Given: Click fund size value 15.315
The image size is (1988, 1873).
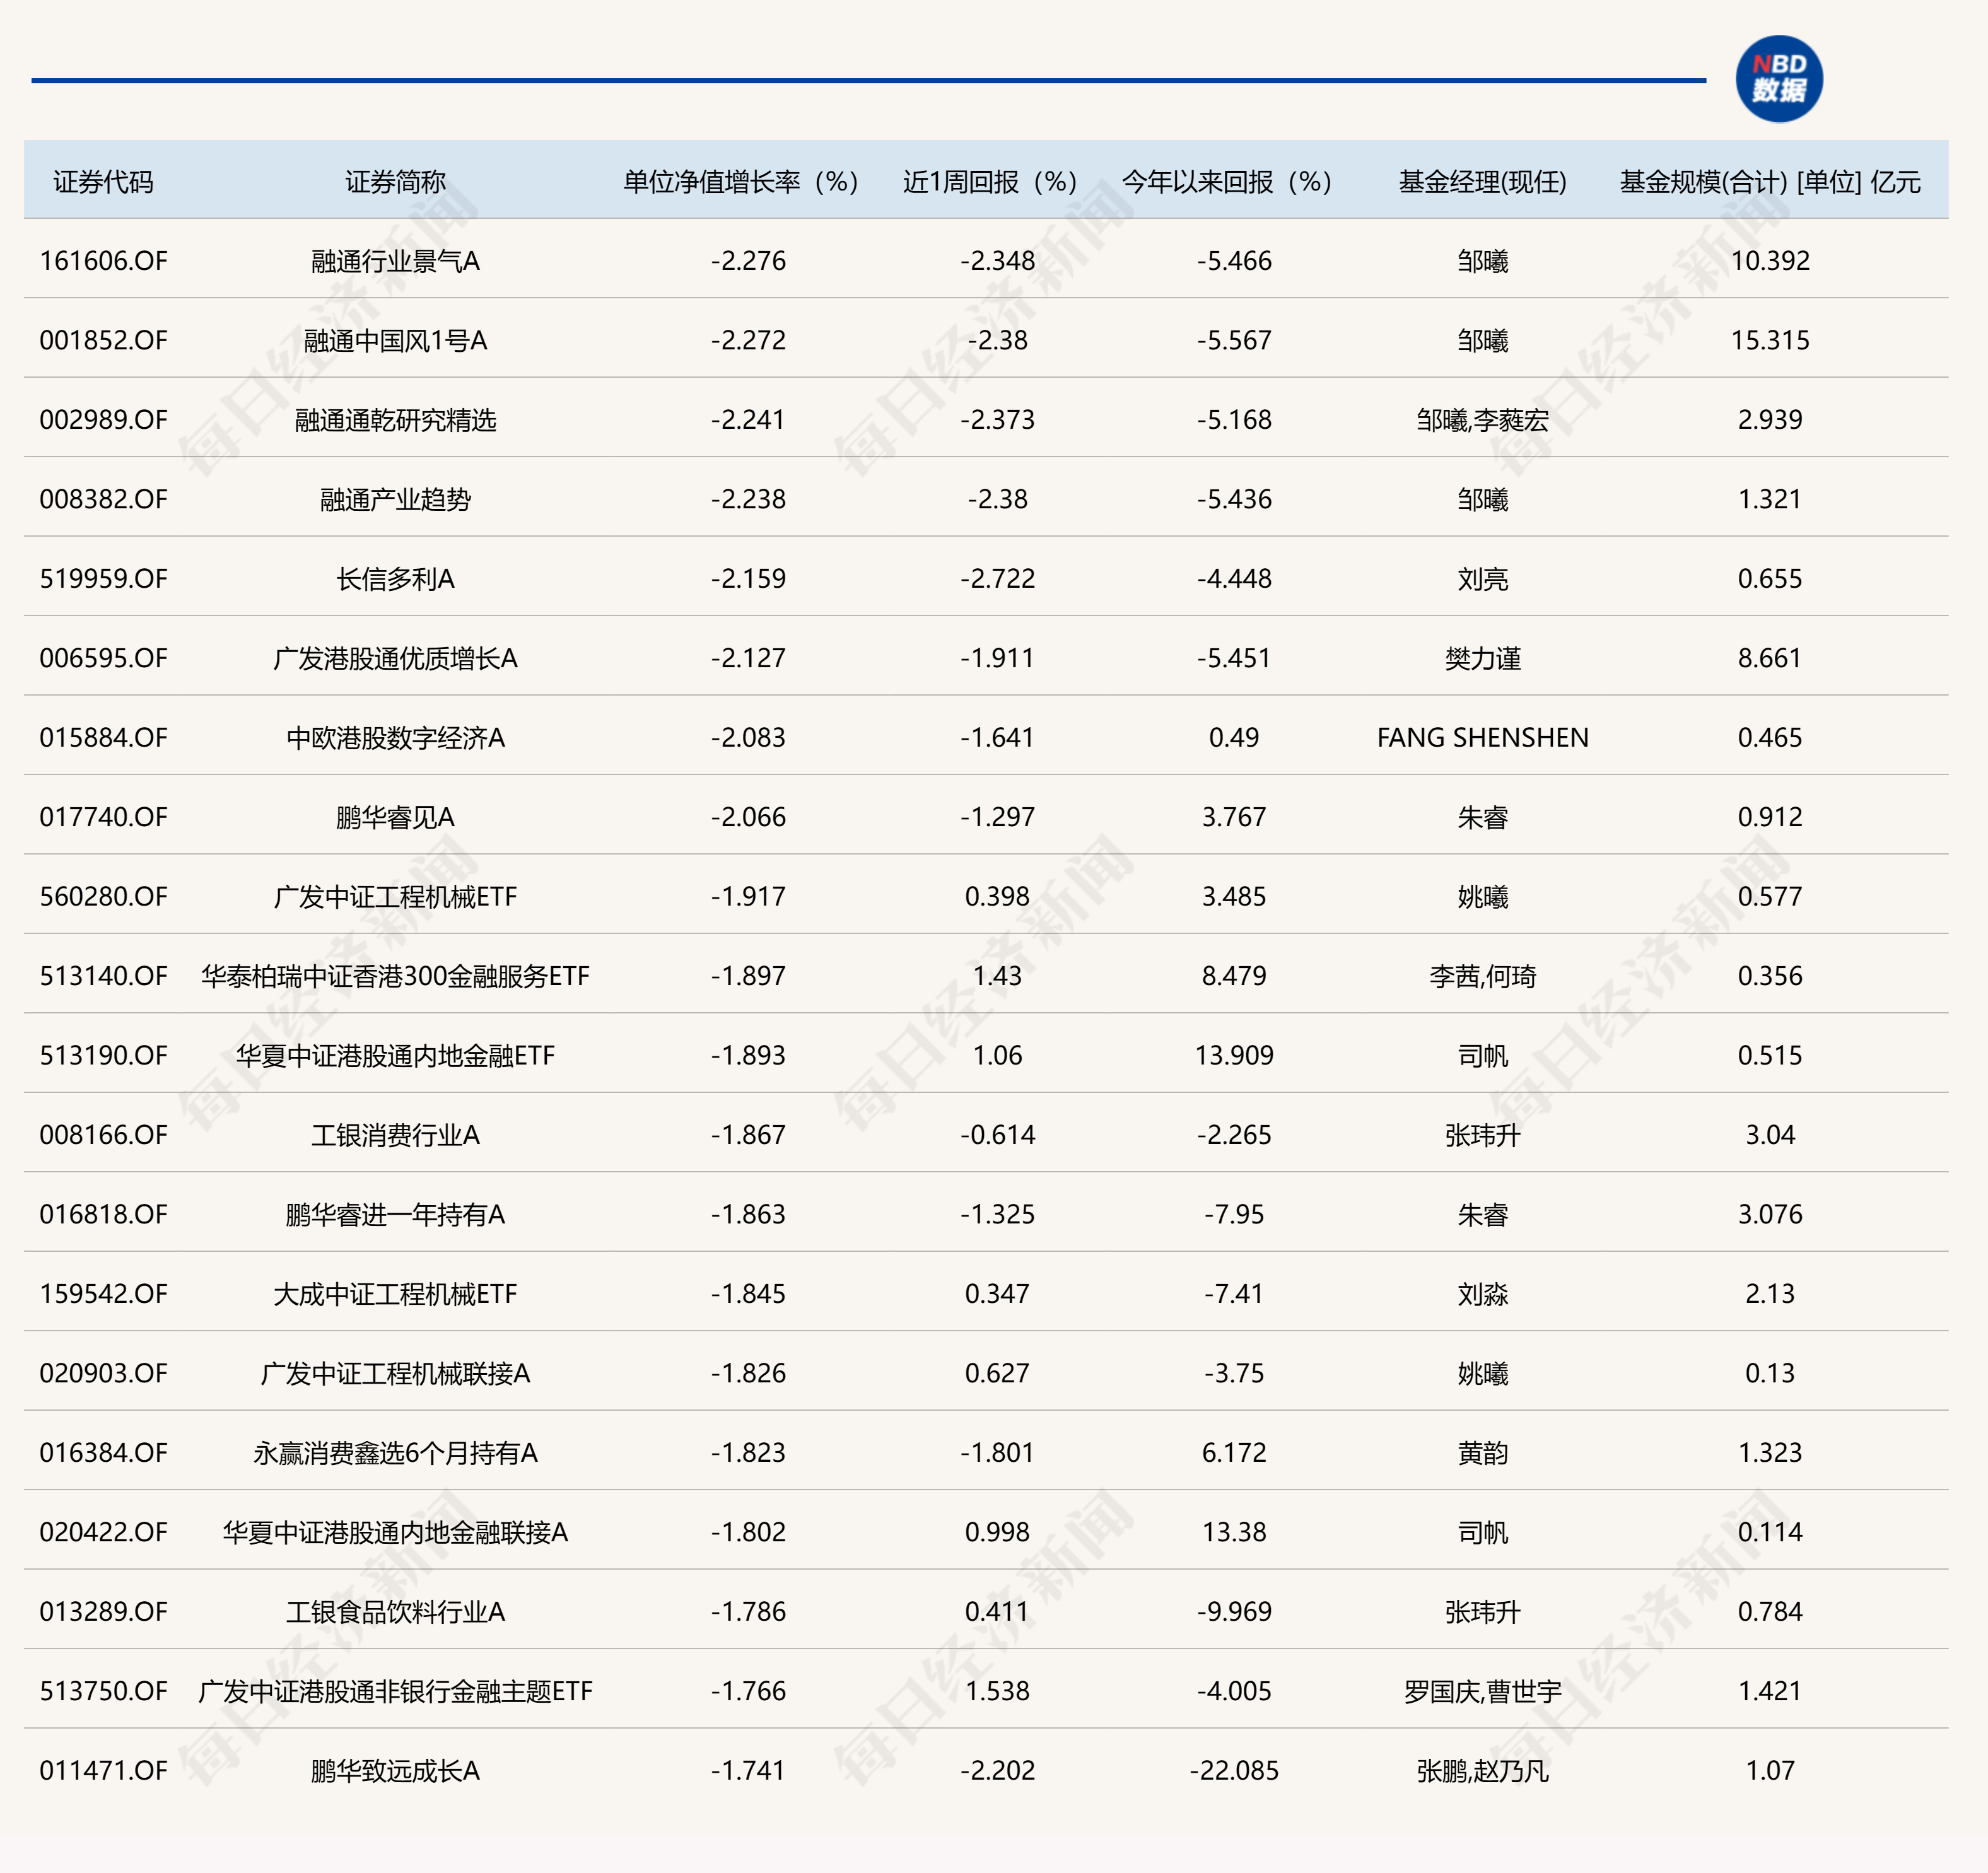Looking at the screenshot, I should (1770, 341).
